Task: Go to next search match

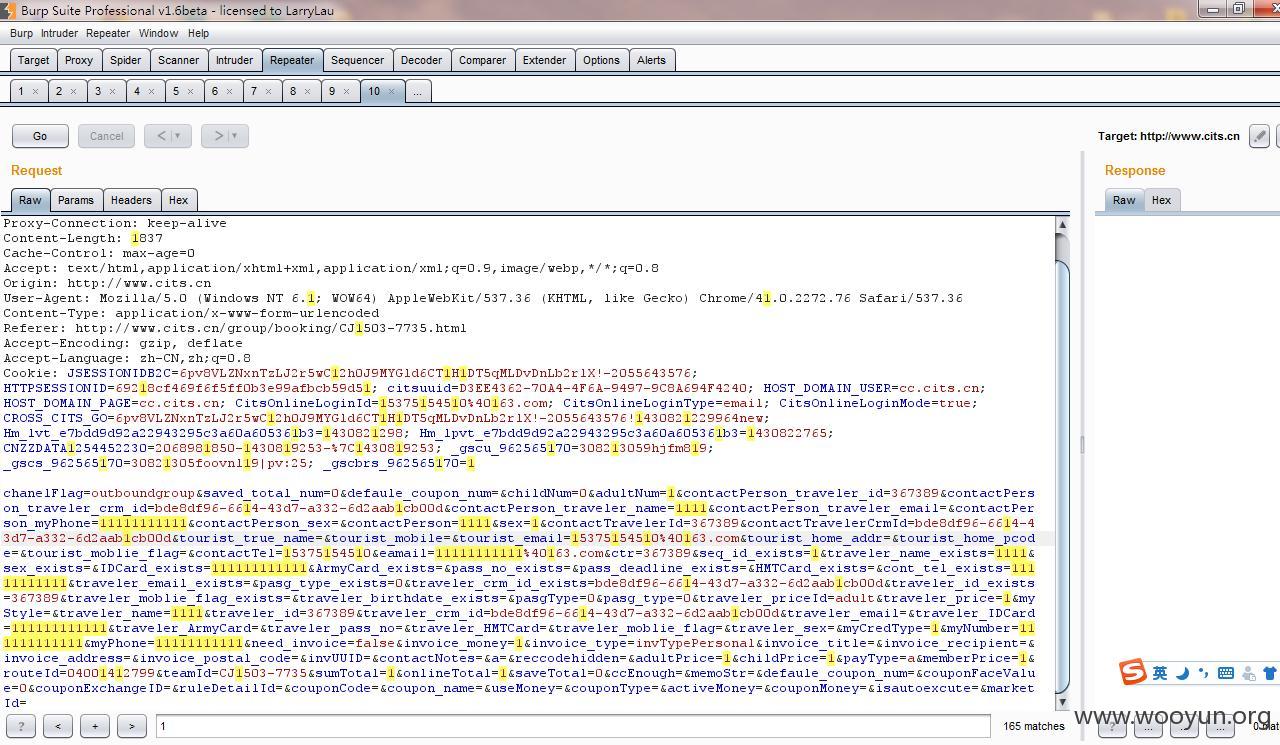Action: pos(132,726)
